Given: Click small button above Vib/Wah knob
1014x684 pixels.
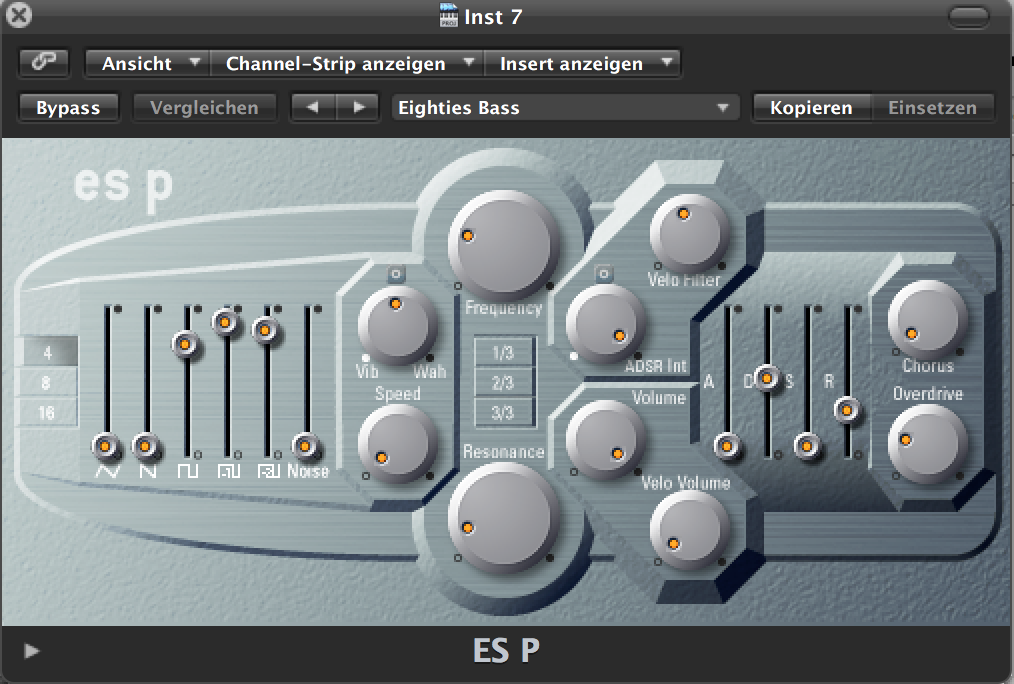Looking at the screenshot, I should (x=396, y=274).
